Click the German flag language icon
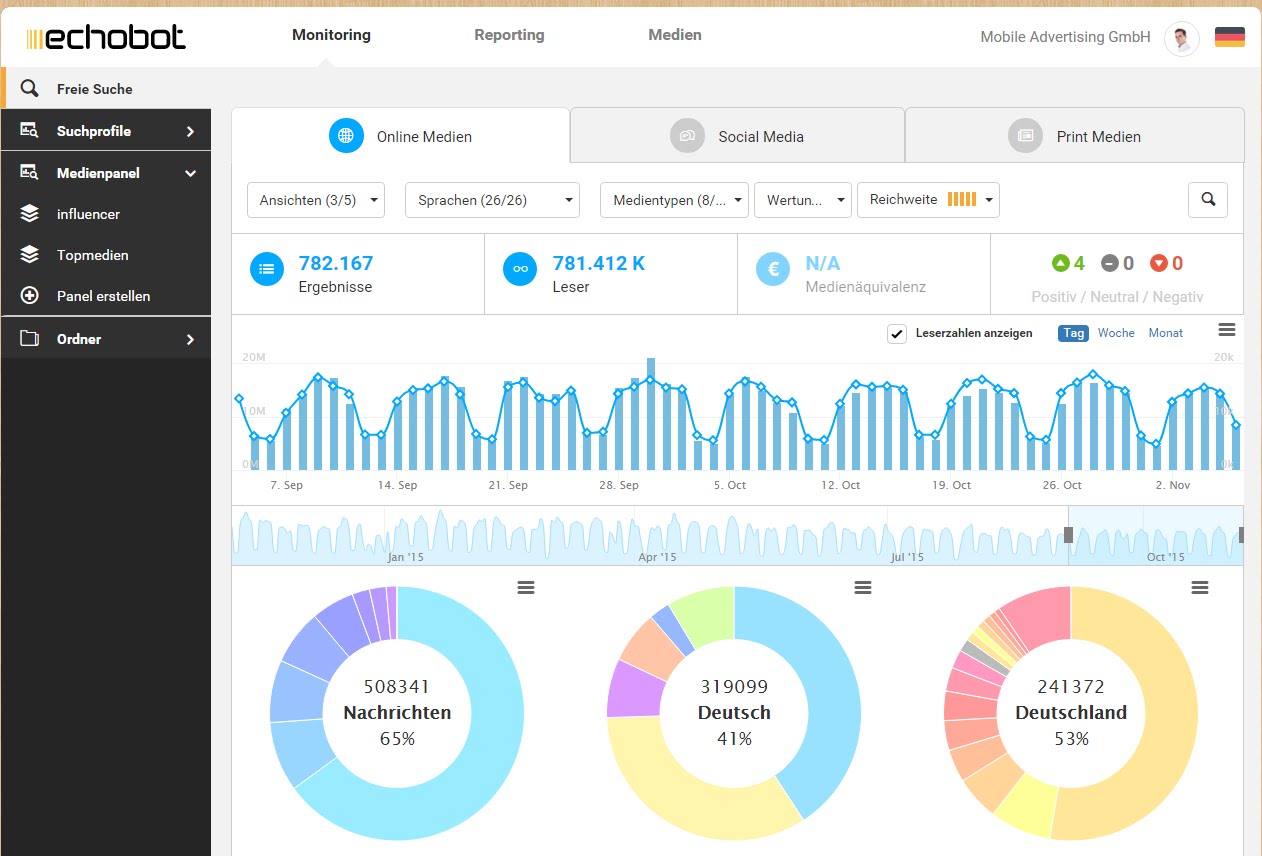Viewport: 1262px width, 856px height. click(x=1229, y=38)
